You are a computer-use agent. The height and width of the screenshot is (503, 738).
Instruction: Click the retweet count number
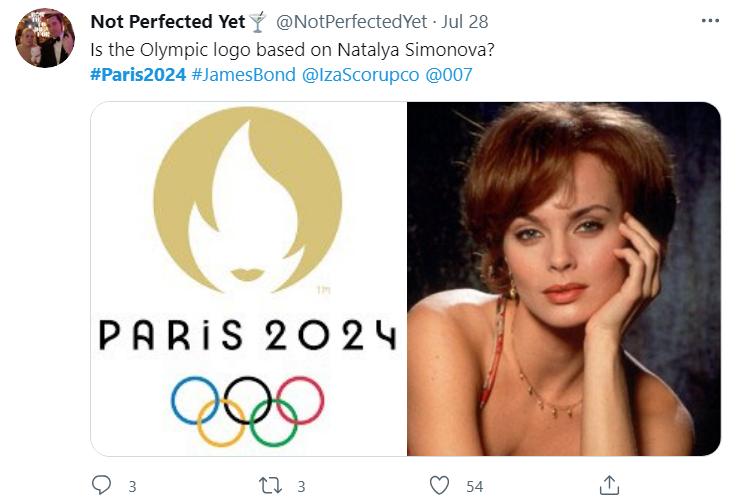[300, 486]
